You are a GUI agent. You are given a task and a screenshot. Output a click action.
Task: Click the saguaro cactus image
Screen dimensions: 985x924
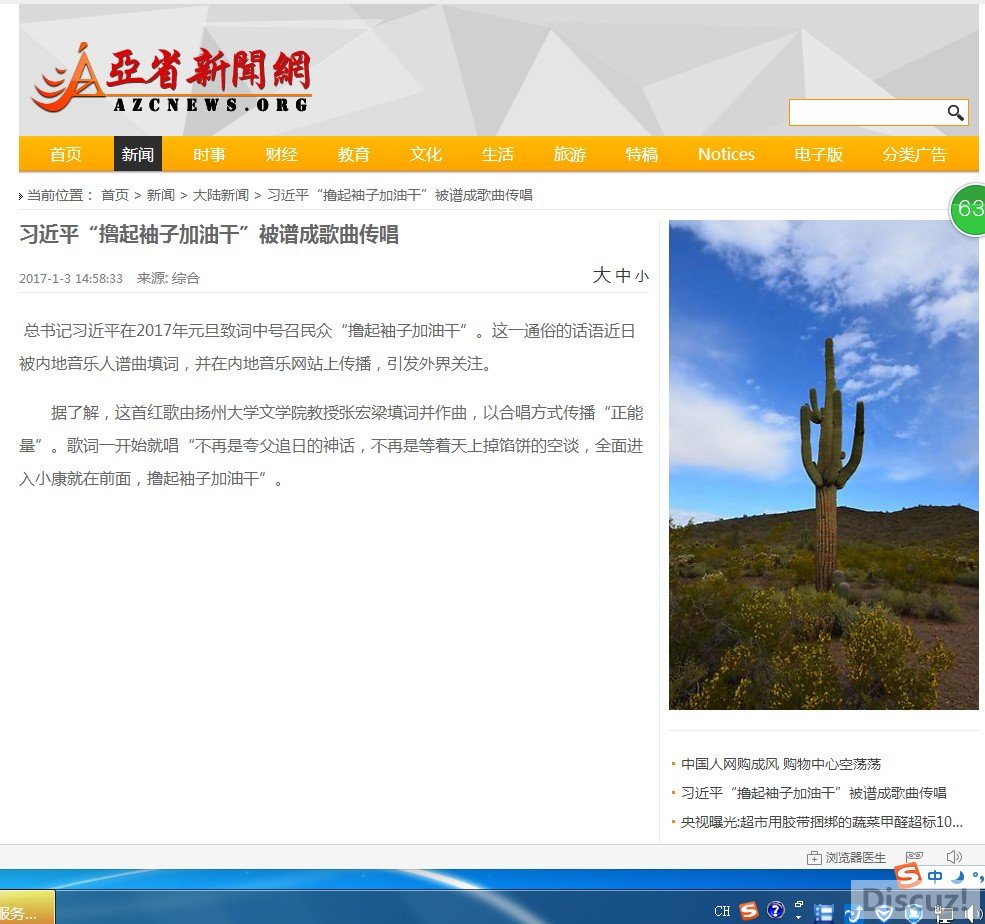coord(823,465)
